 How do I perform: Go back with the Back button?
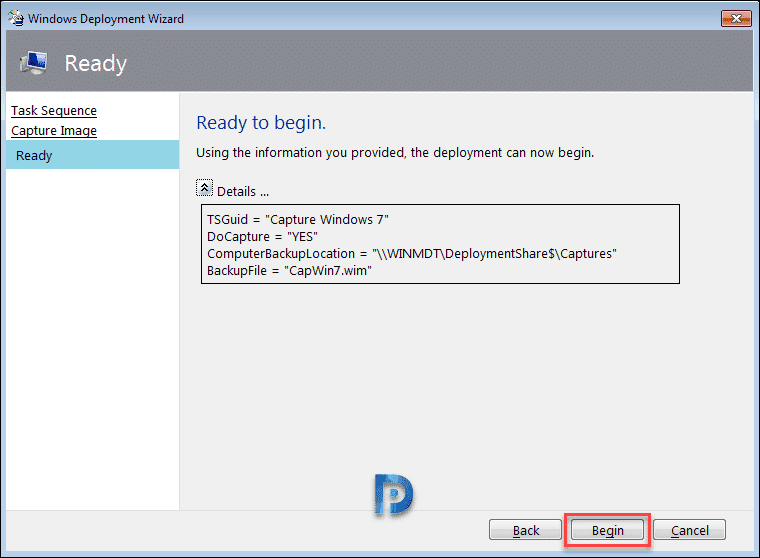(525, 530)
